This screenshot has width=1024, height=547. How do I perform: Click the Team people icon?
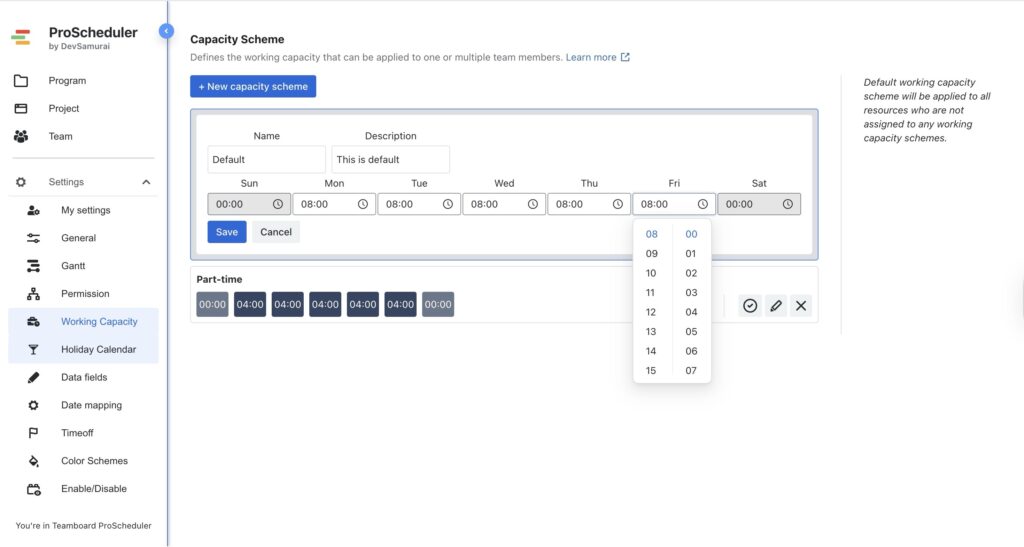point(21,136)
